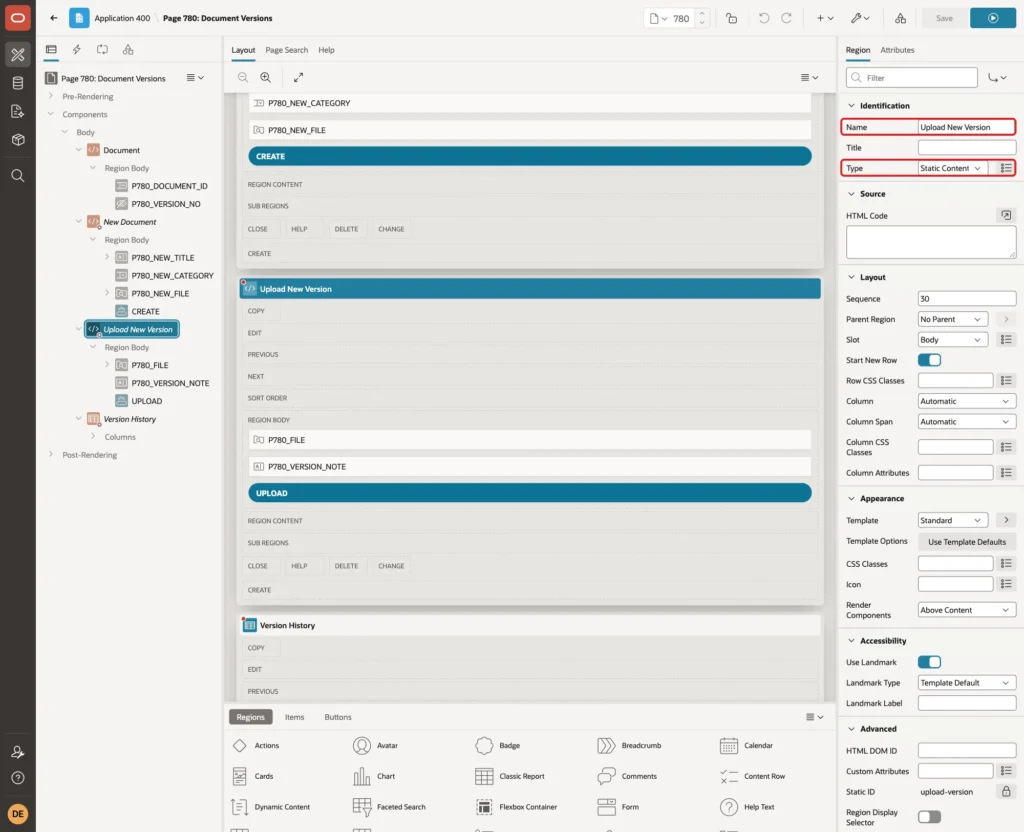The image size is (1024, 832).
Task: Open the DE user avatar menu
Action: (18, 814)
